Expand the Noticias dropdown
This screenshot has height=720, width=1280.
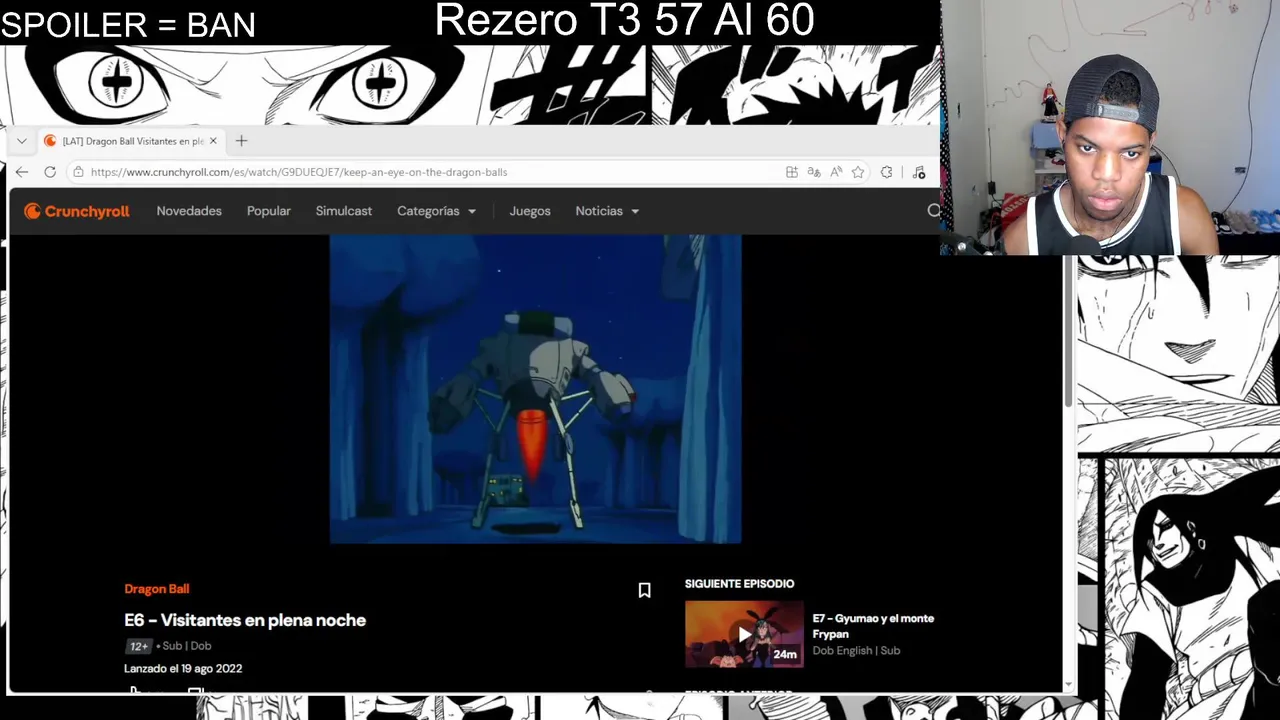[607, 211]
